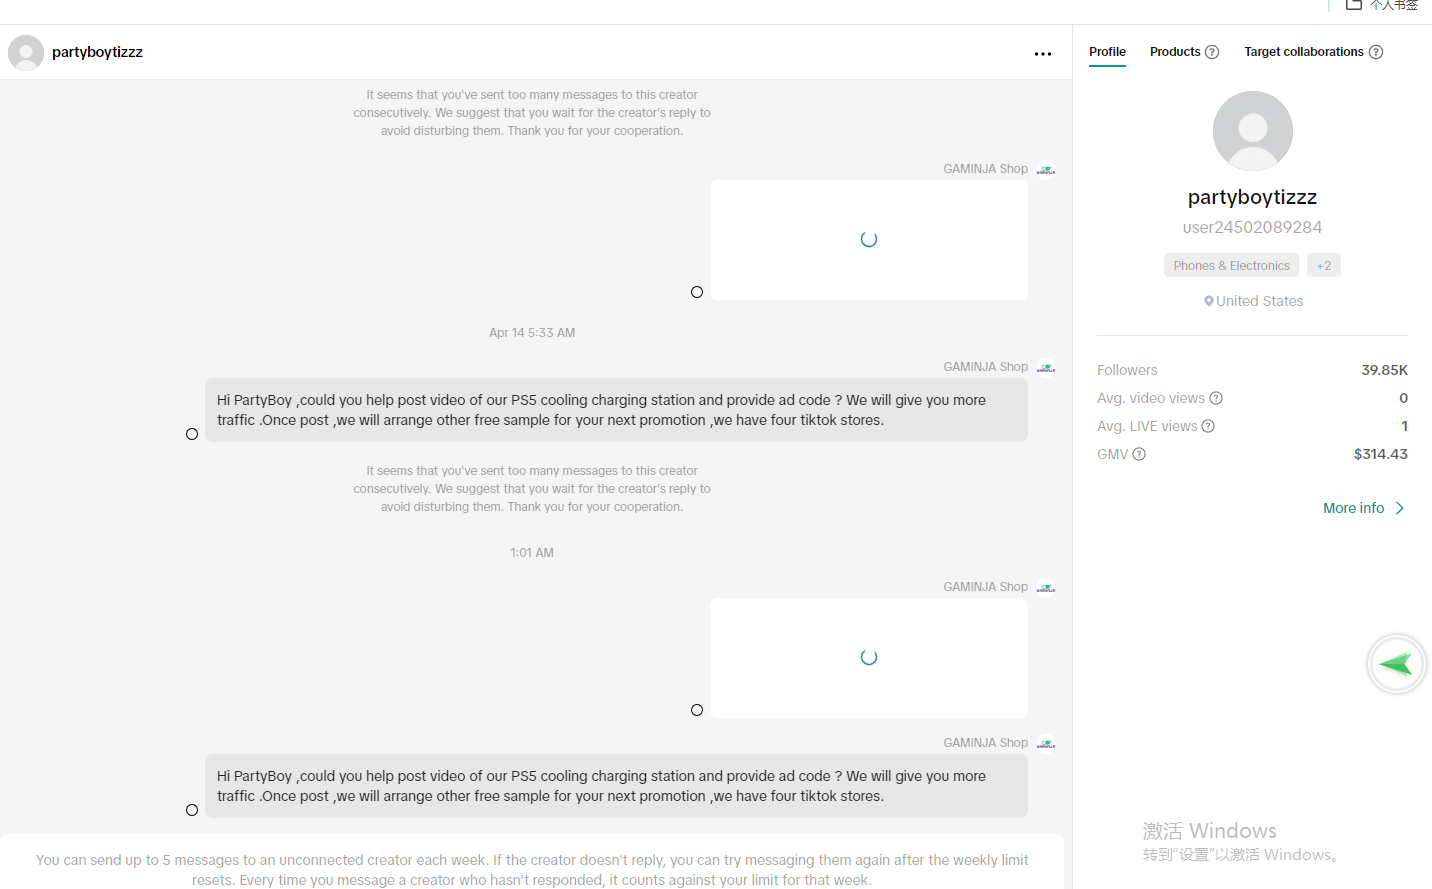
Task: Switch to the Products tab
Action: (1174, 52)
